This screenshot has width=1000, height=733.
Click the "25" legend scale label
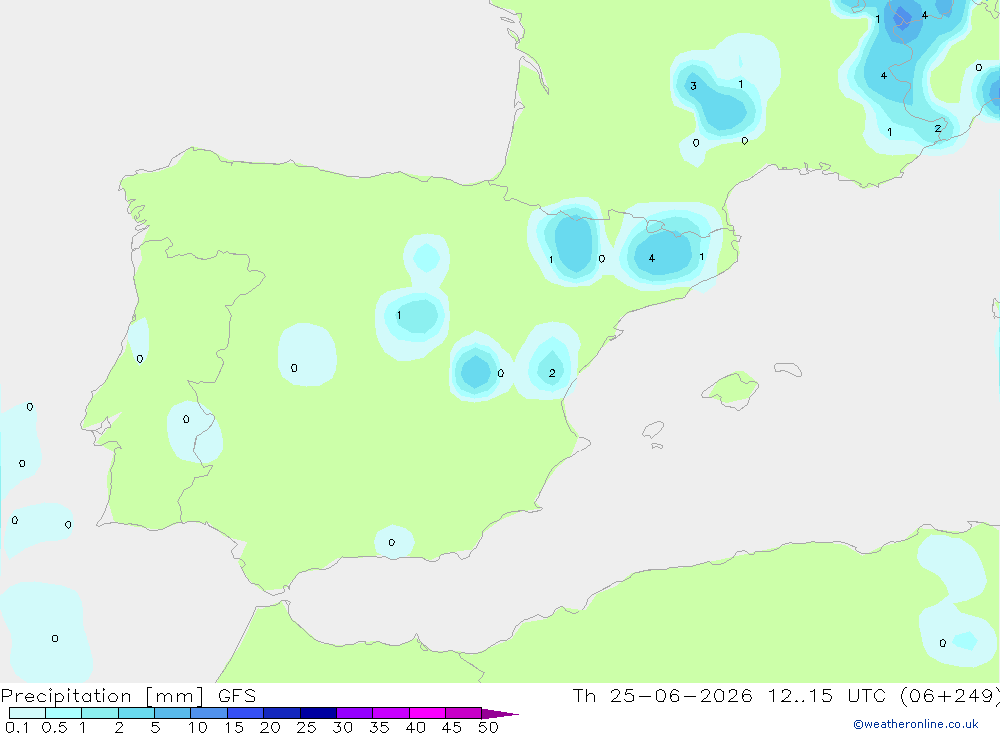(x=306, y=727)
